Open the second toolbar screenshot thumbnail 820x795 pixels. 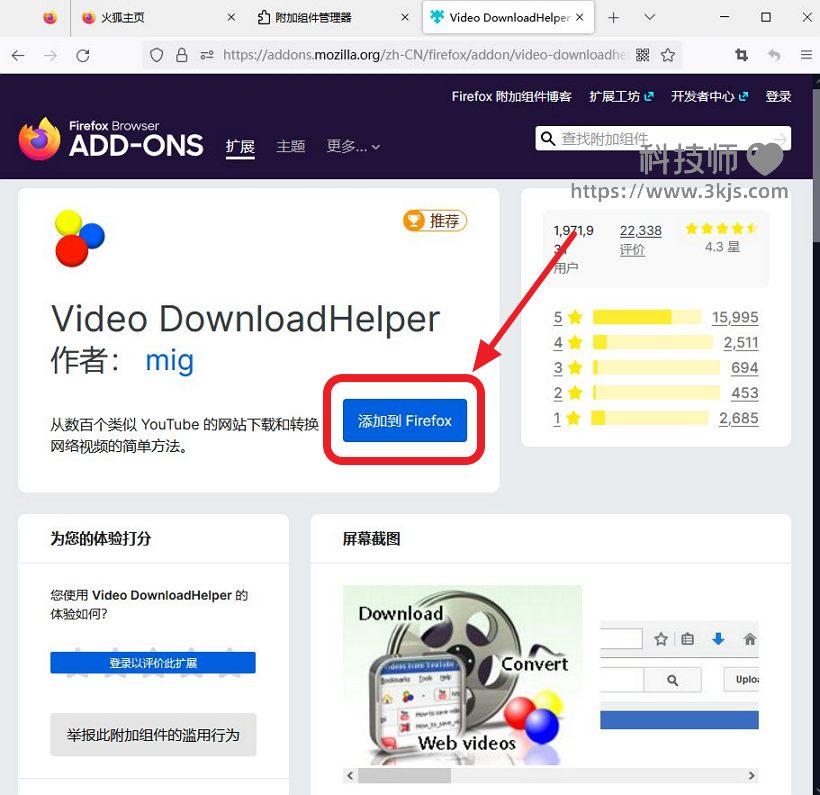(x=679, y=675)
